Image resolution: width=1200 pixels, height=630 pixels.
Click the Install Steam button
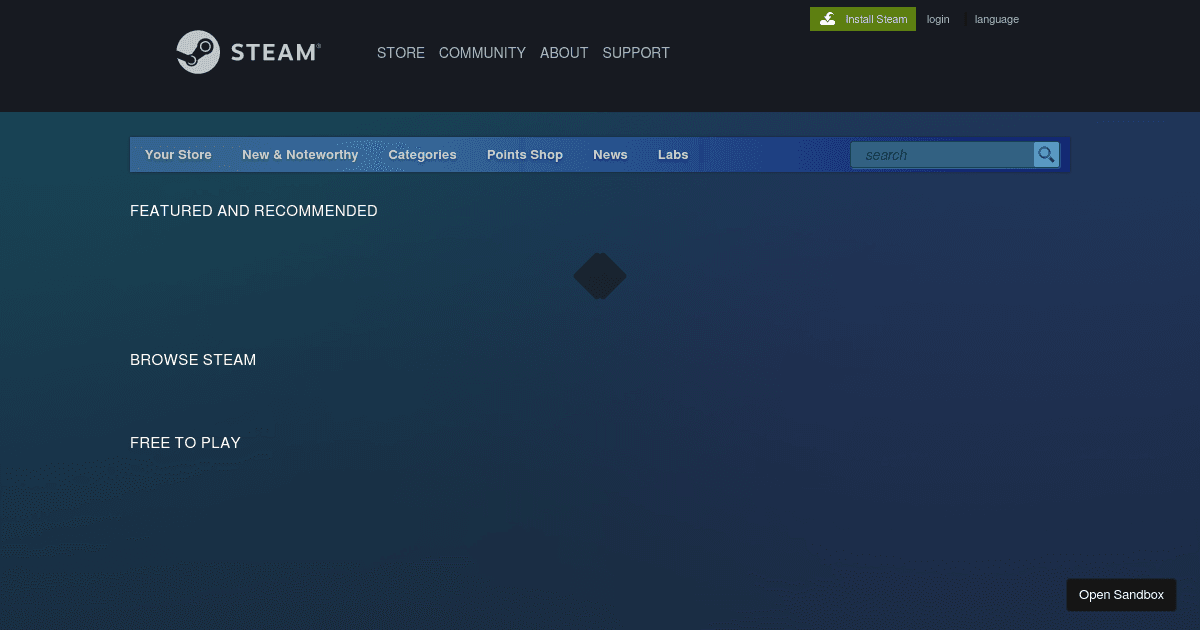pos(862,19)
